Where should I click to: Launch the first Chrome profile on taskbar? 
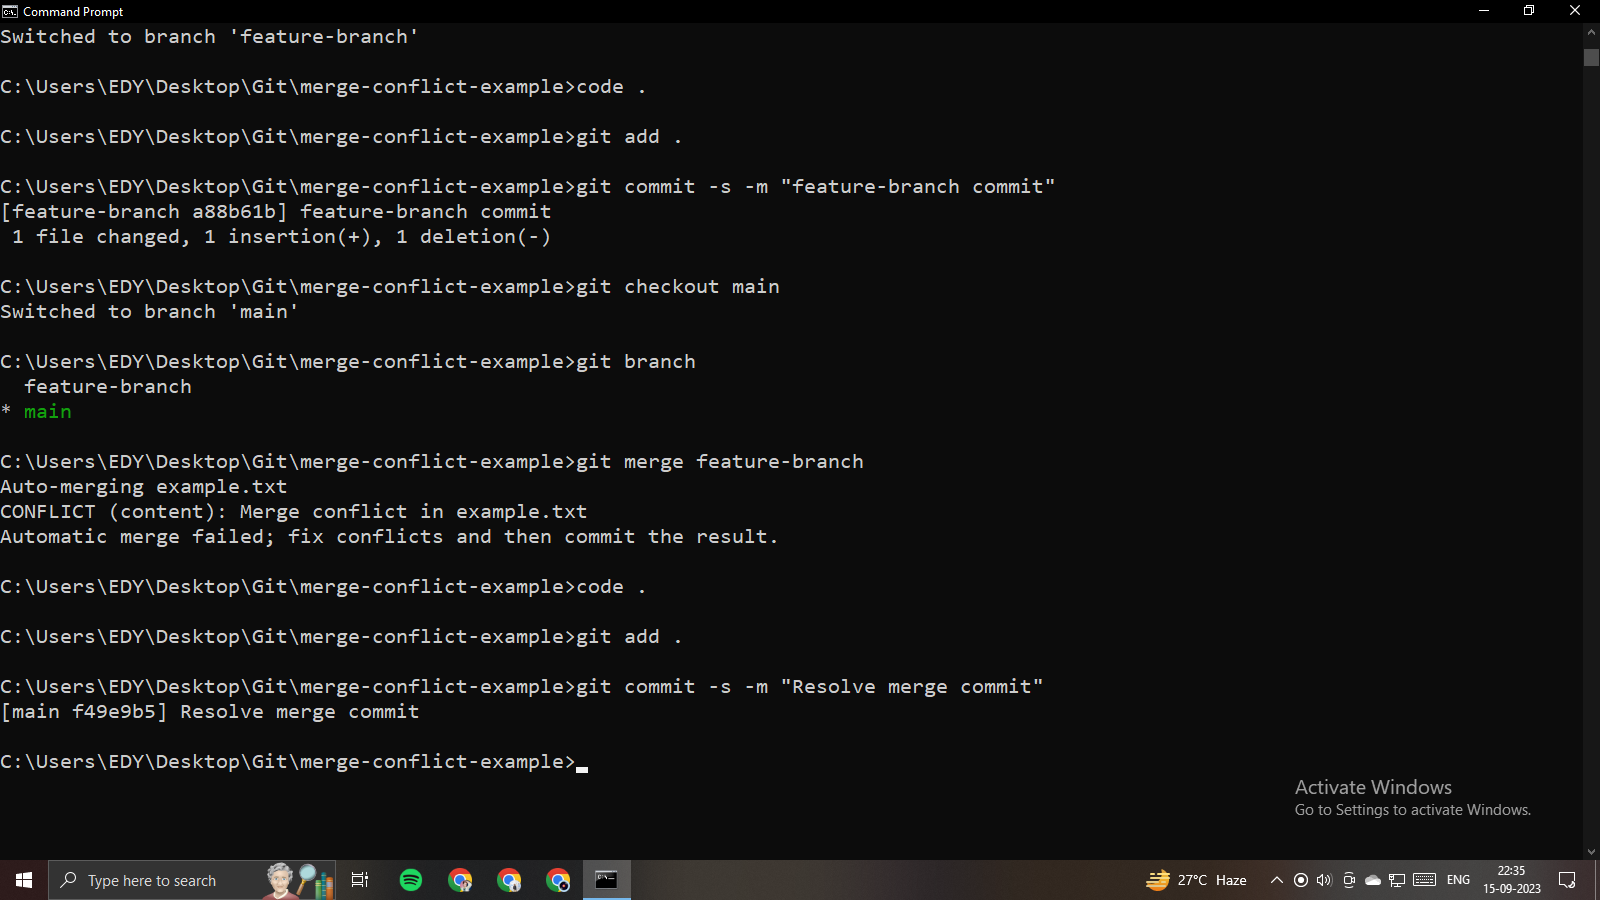coord(461,880)
